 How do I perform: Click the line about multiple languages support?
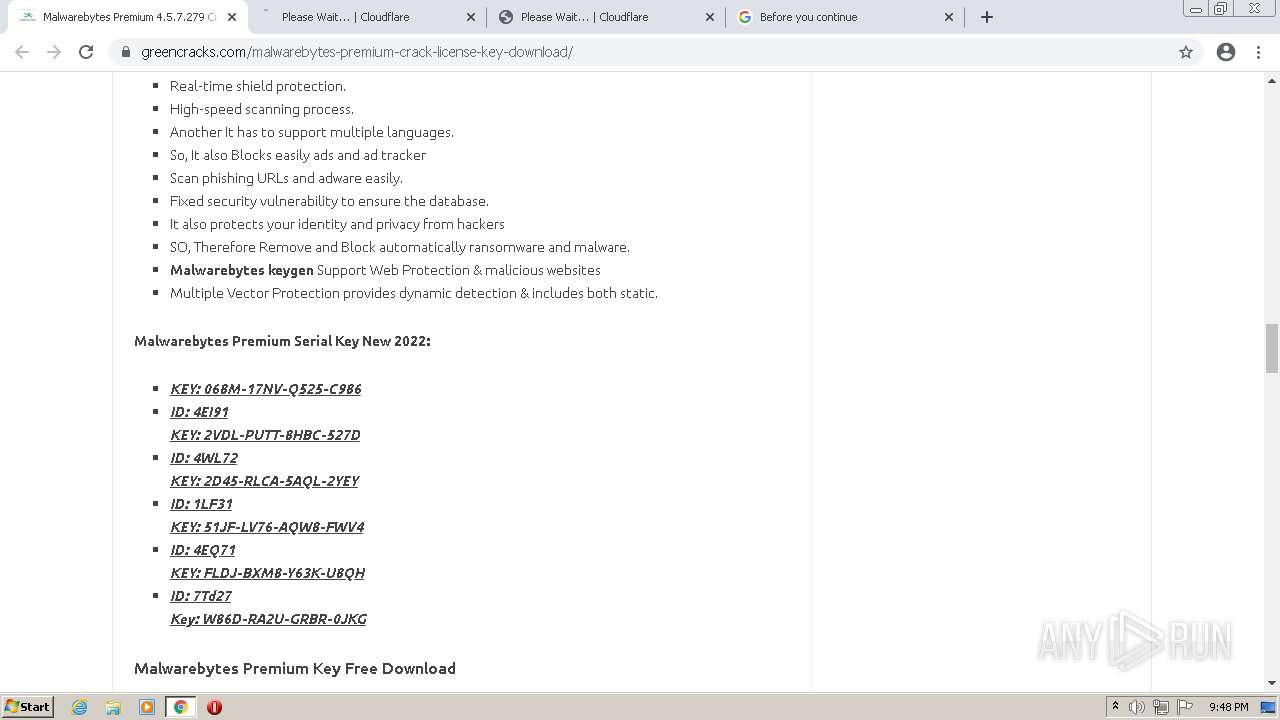point(312,132)
